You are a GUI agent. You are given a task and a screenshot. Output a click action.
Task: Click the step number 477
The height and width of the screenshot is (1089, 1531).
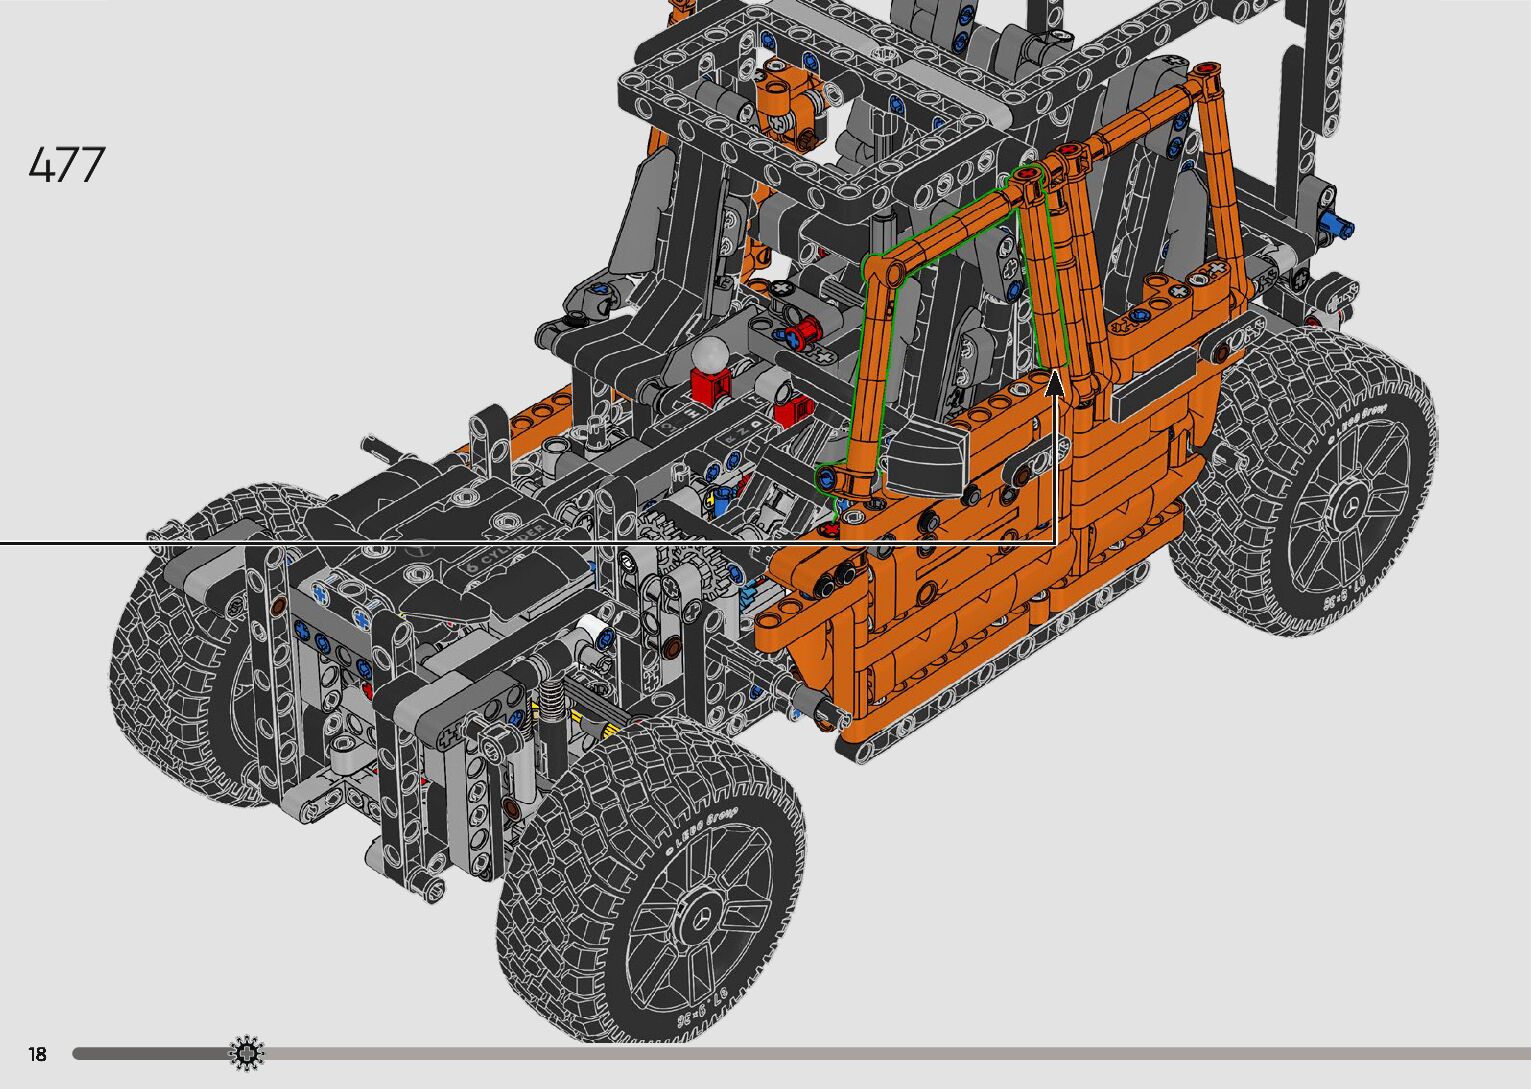point(66,166)
